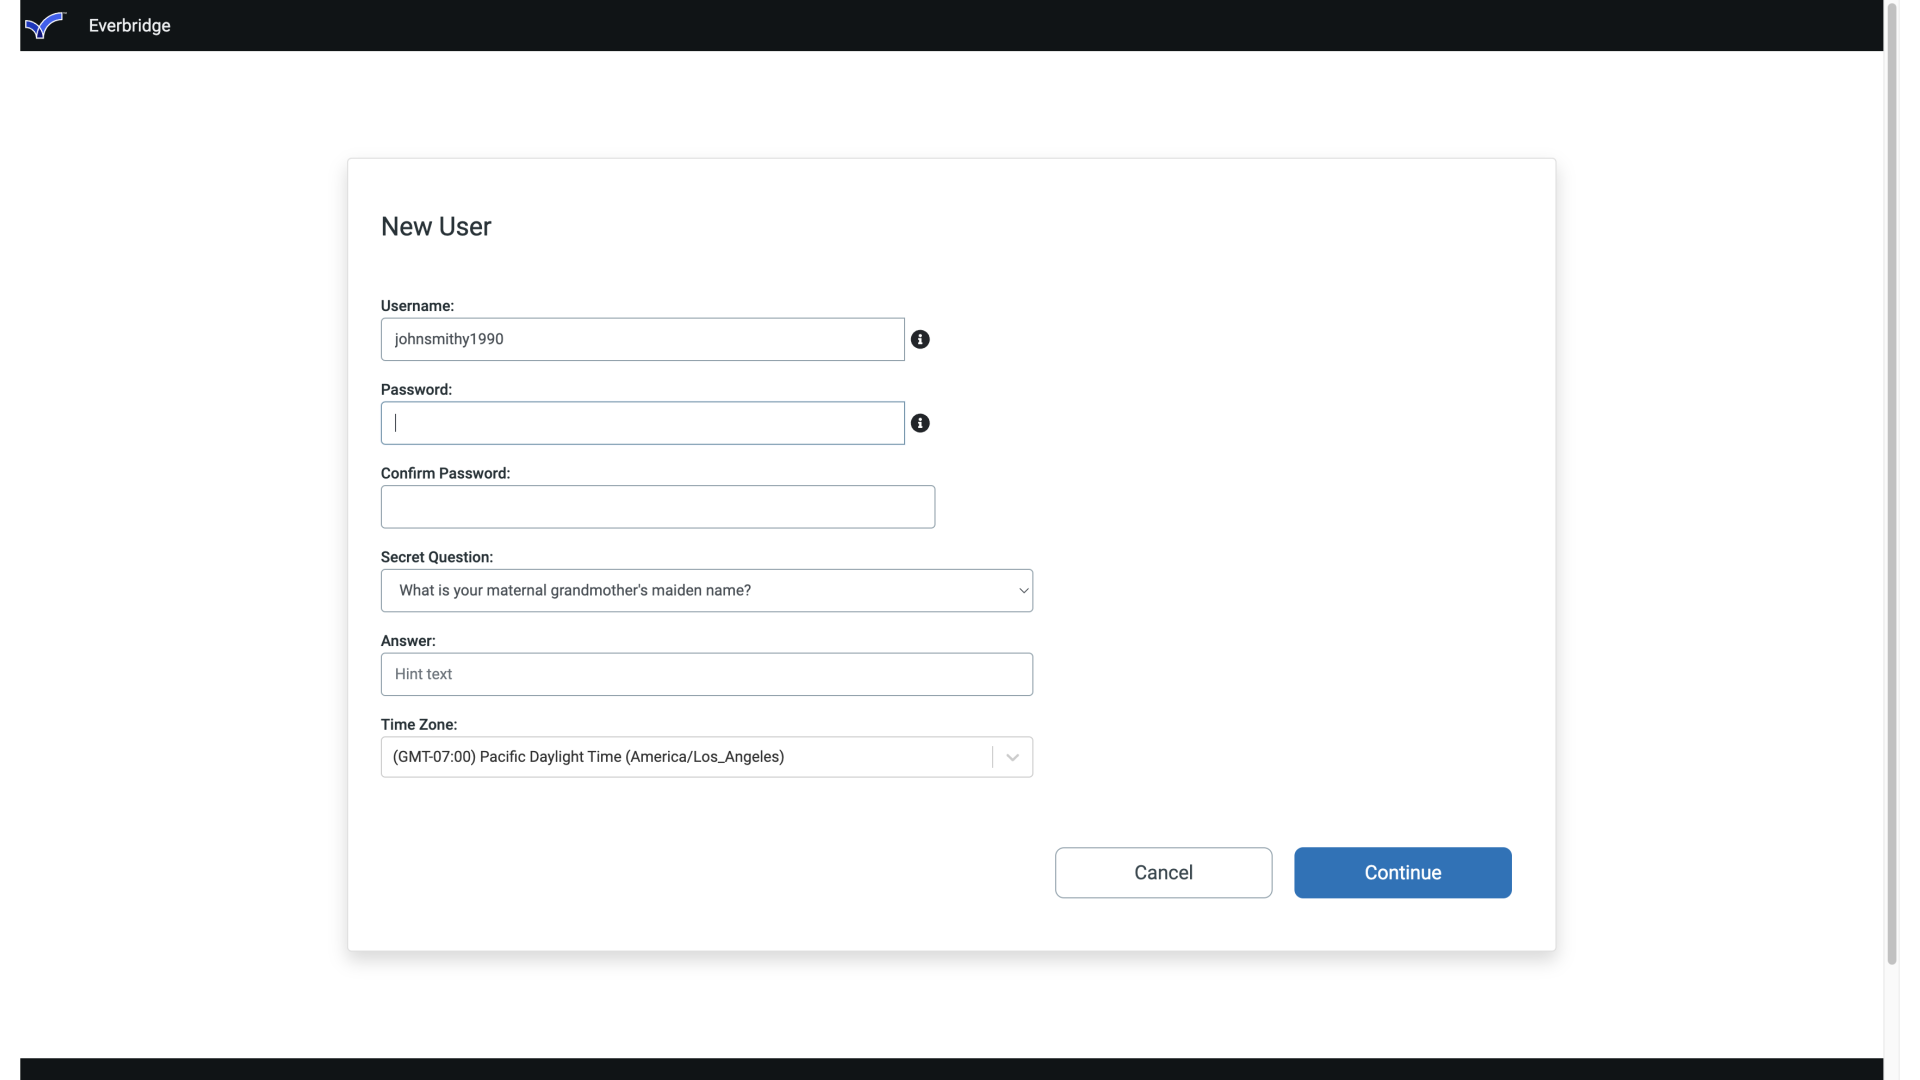The width and height of the screenshot is (1920, 1080).
Task: Click the Everbridge bird logo
Action: [45, 25]
